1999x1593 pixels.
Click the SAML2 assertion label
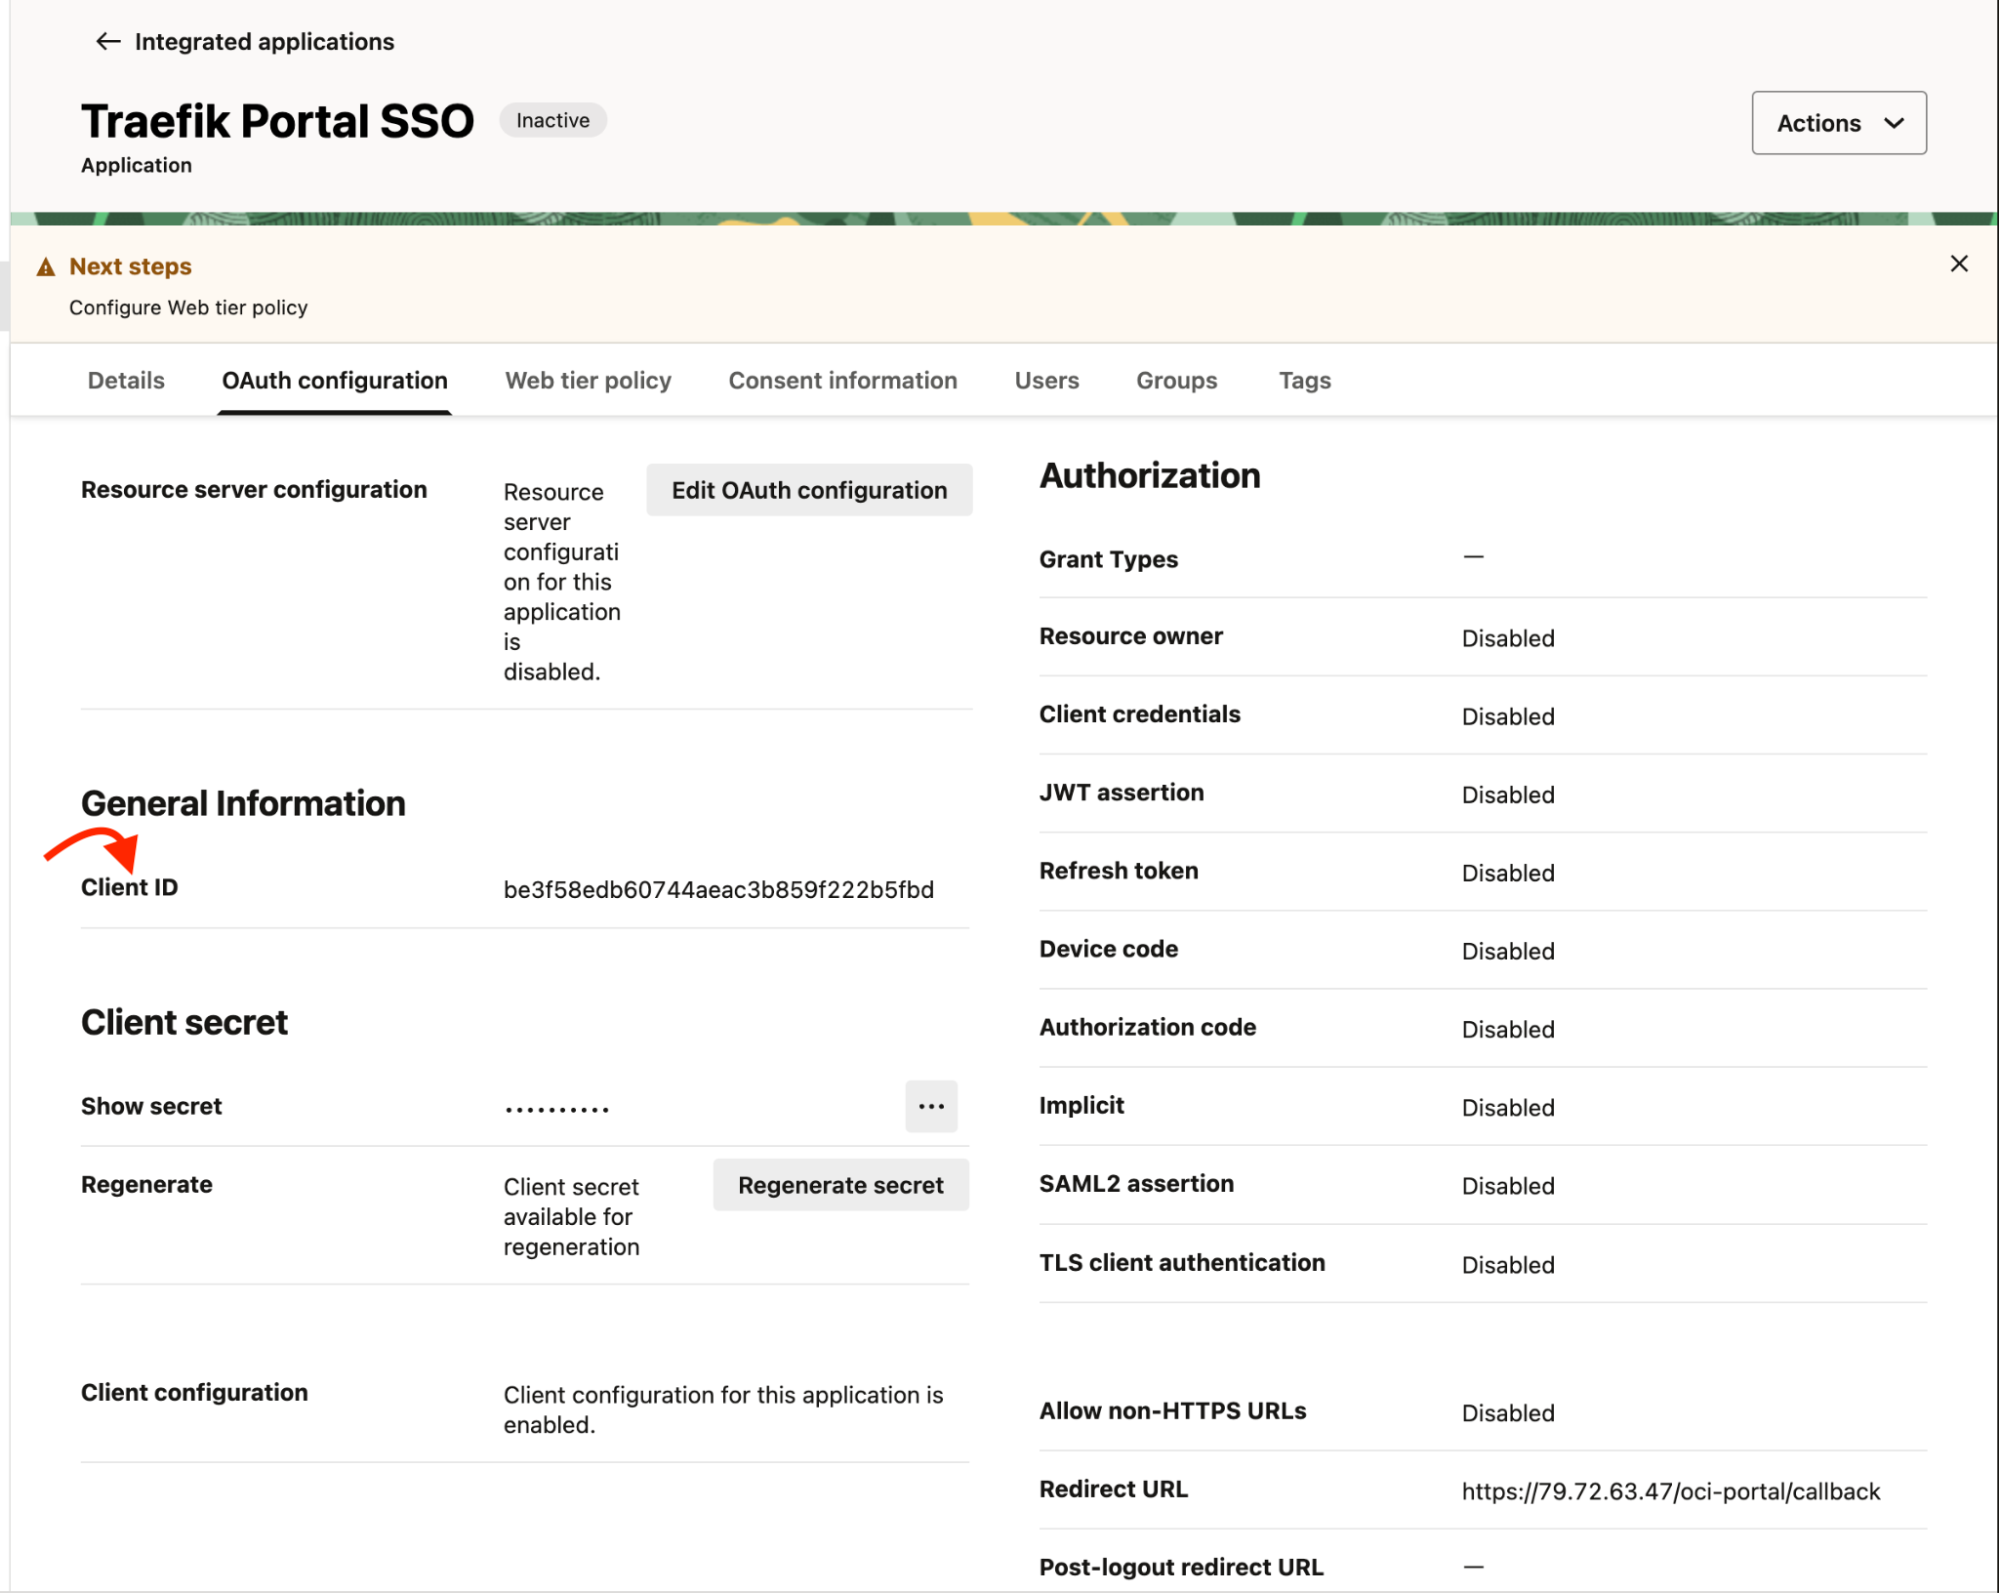pyautogui.click(x=1136, y=1183)
